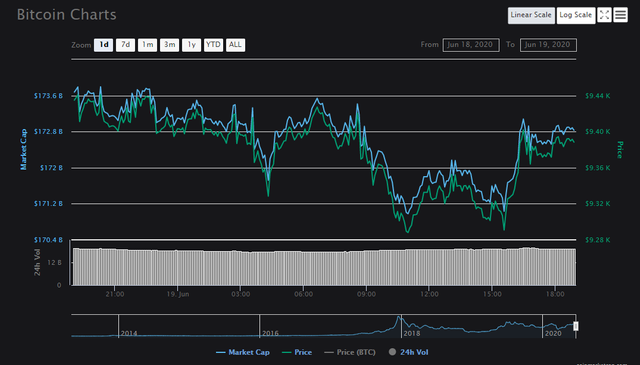
Task: Select the YTD zoom range
Action: 213,45
